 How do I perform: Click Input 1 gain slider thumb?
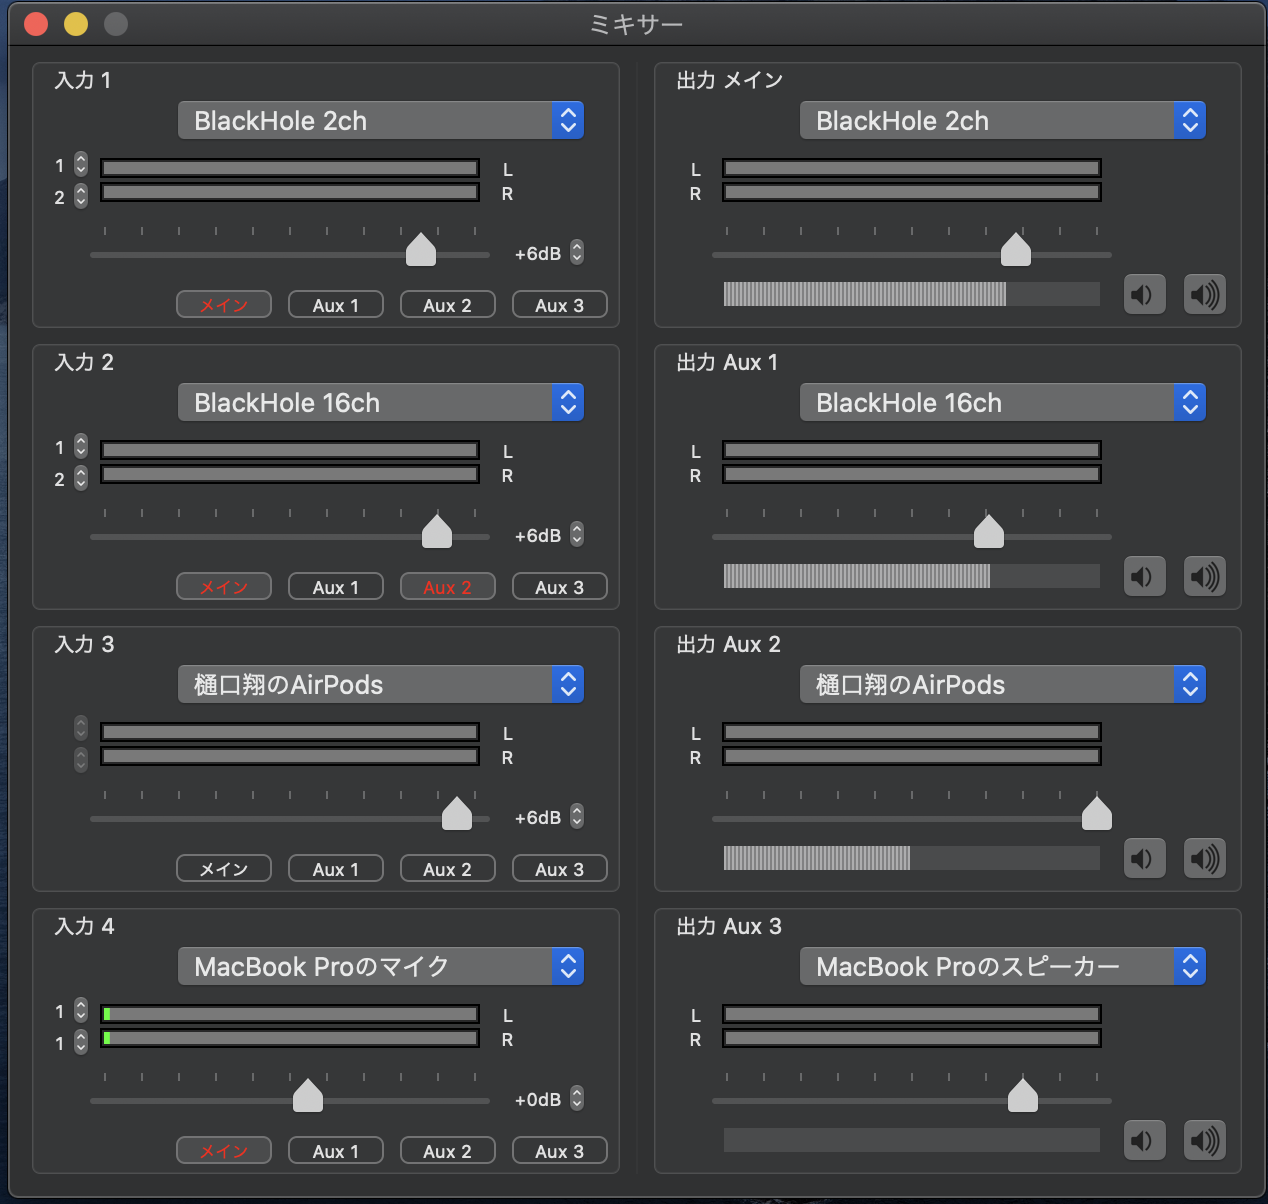click(x=421, y=250)
